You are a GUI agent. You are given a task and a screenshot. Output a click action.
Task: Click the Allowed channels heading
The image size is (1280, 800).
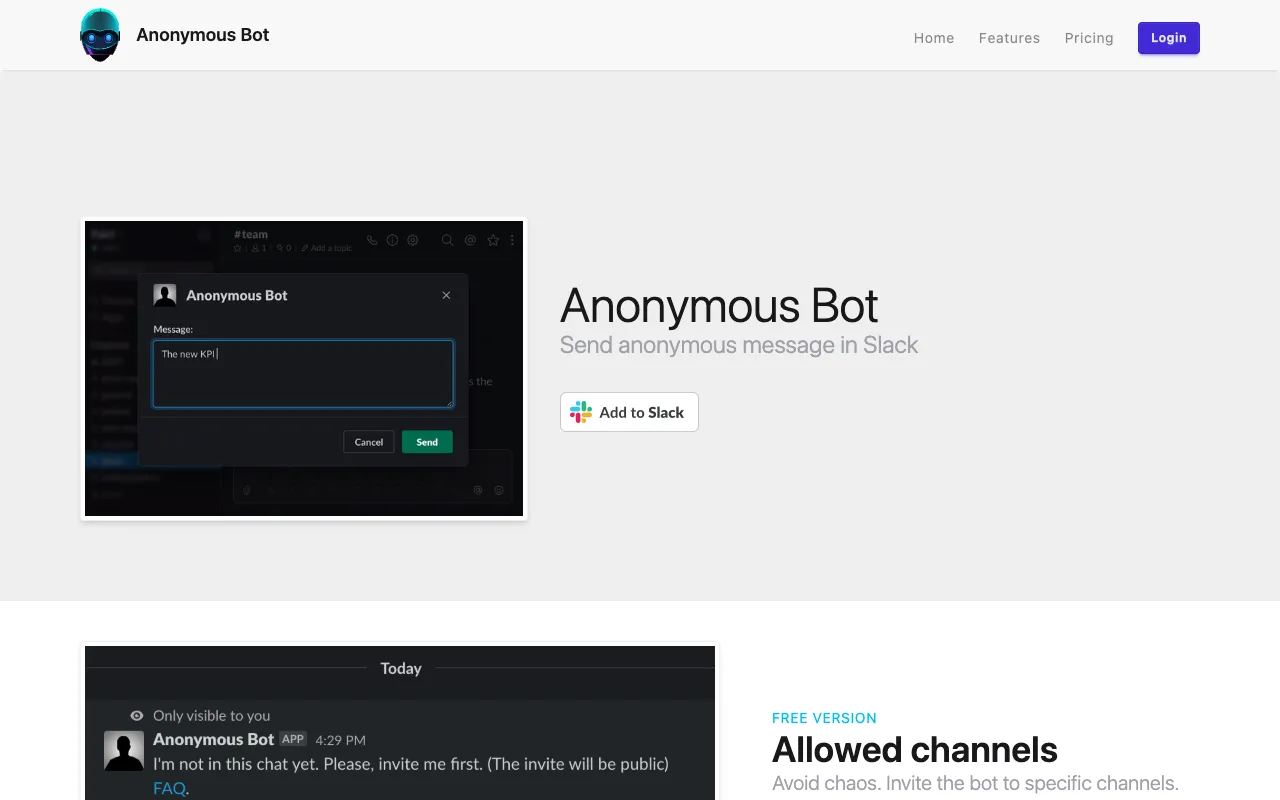pos(915,749)
